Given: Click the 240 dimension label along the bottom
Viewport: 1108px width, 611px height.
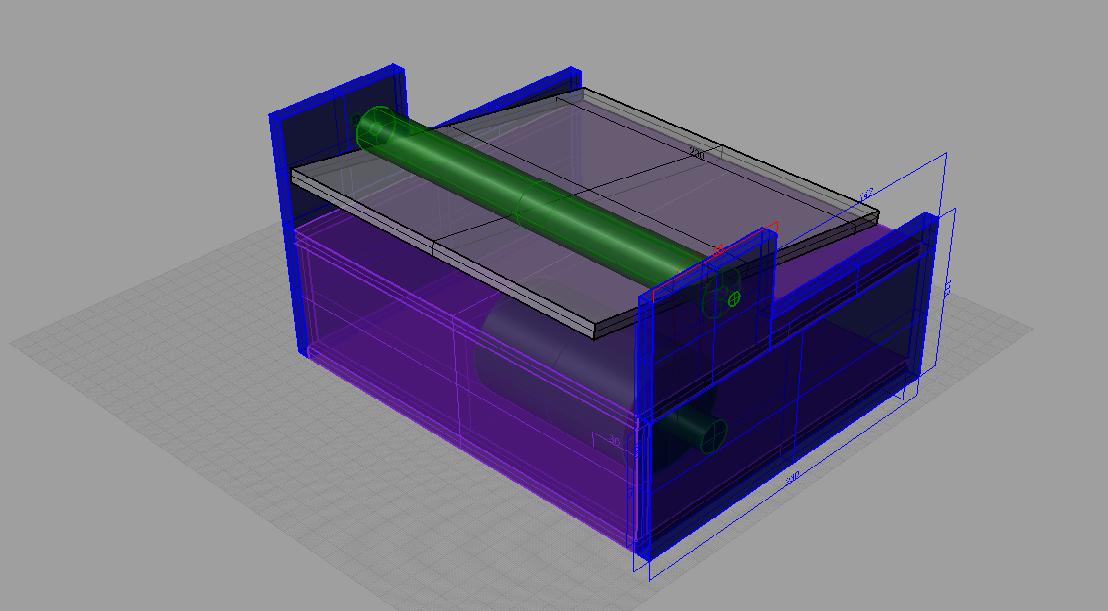Looking at the screenshot, I should click(792, 479).
